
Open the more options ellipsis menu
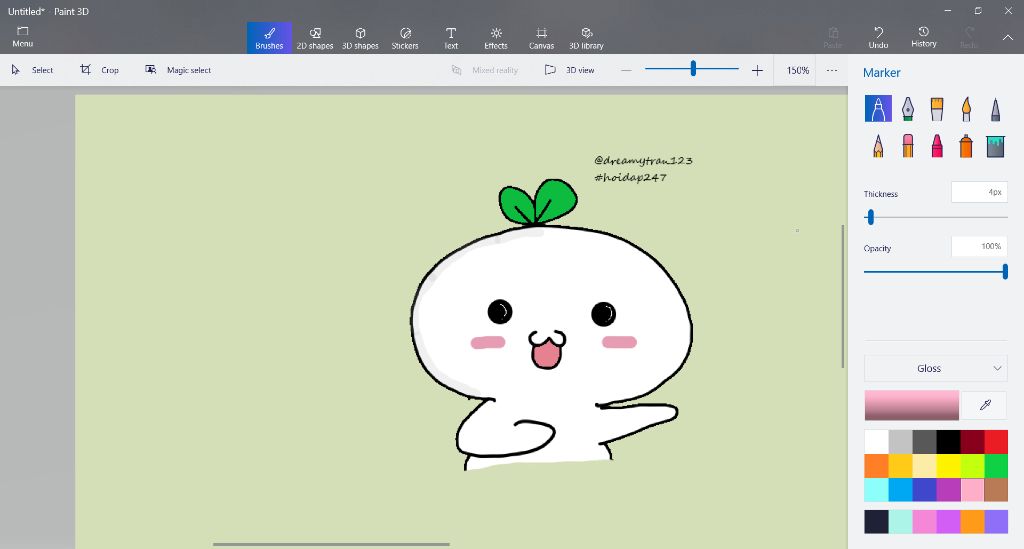click(831, 70)
